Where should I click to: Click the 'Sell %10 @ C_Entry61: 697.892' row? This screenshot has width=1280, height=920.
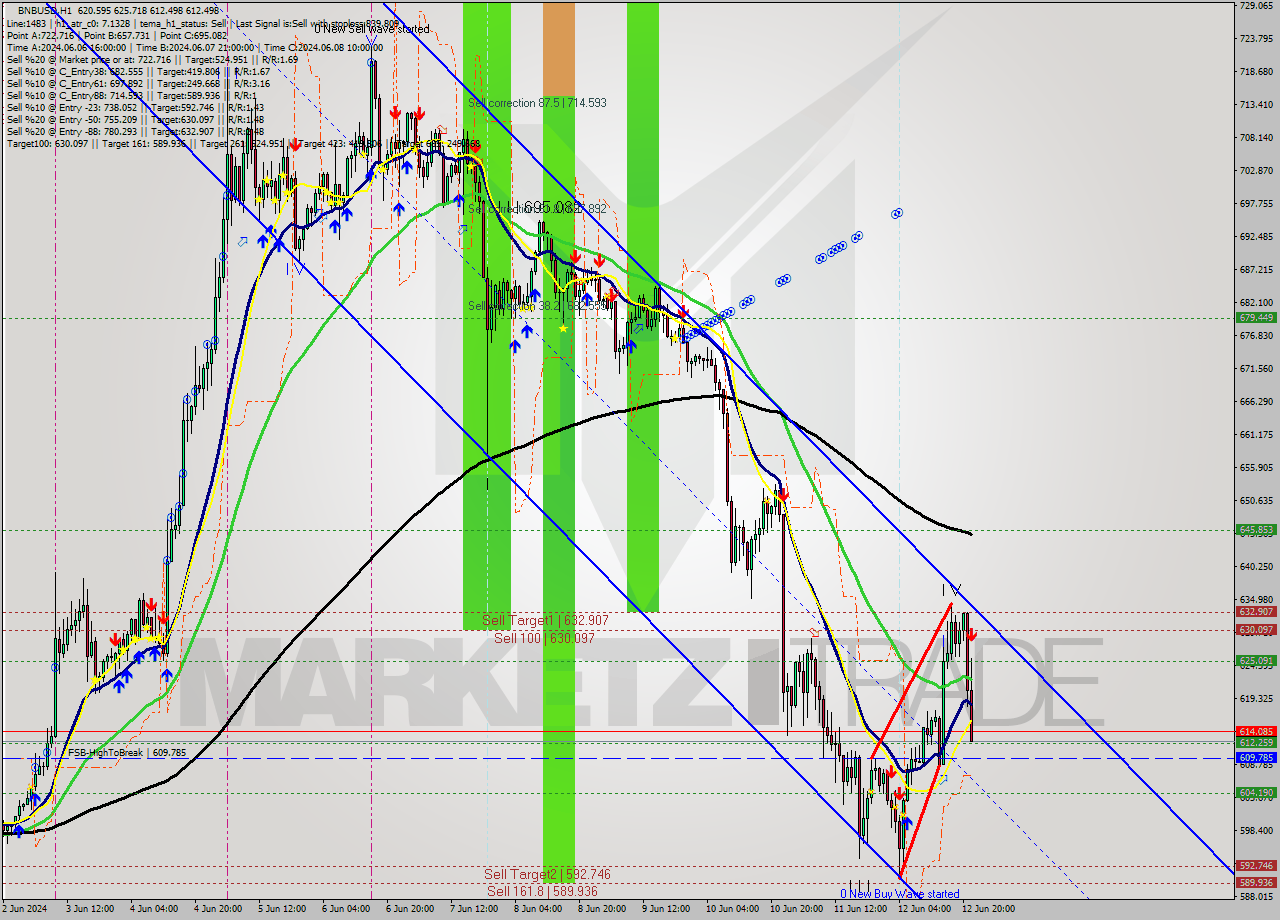[138, 83]
